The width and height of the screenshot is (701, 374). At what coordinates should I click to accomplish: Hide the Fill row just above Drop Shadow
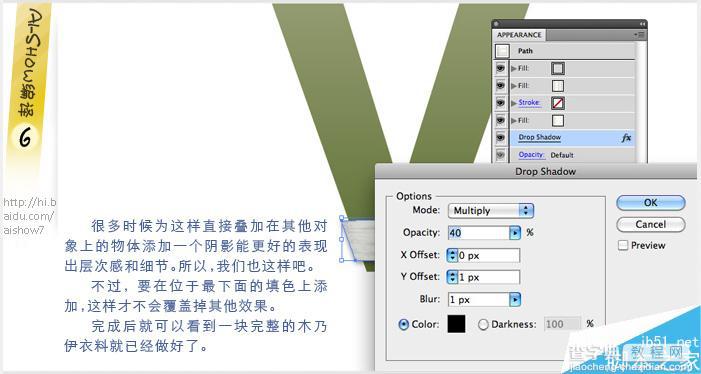(500, 121)
